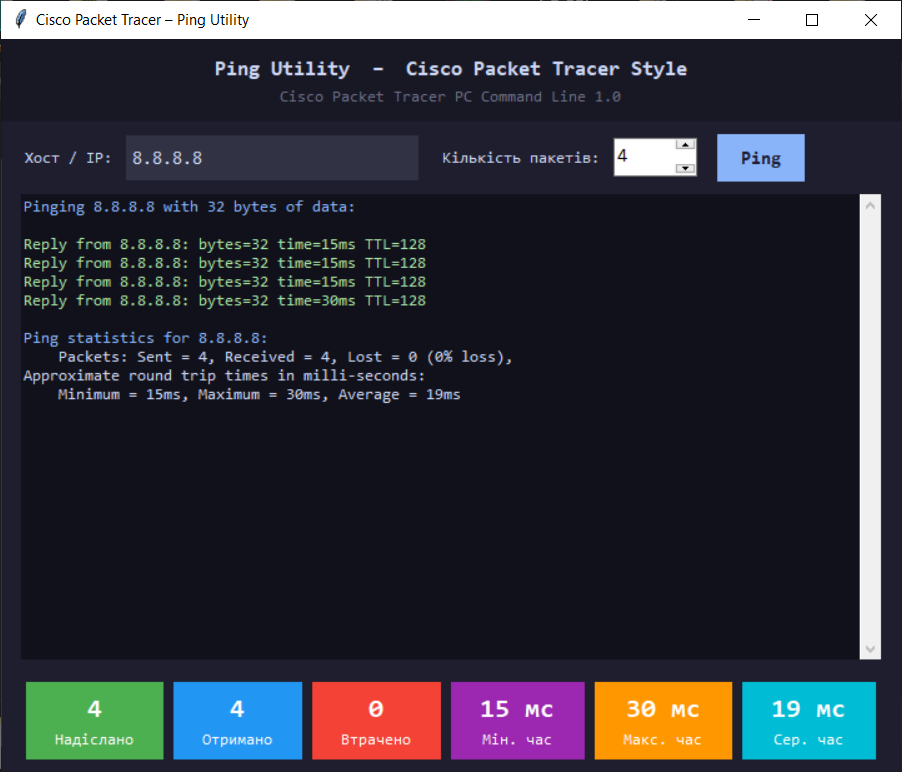Click the Хост / IP input field
The width and height of the screenshot is (902, 772).
(x=270, y=157)
